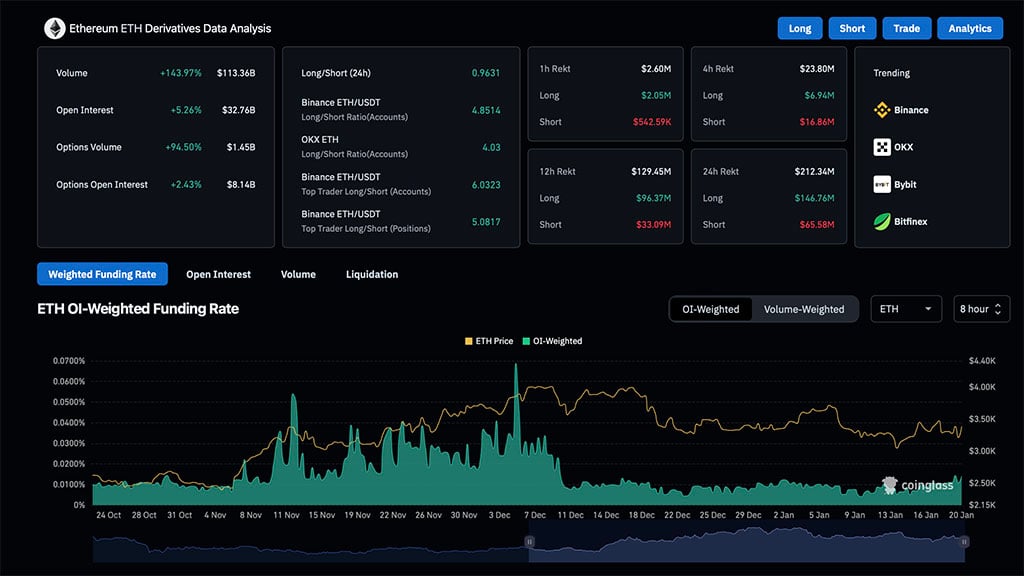This screenshot has height=576, width=1024.
Task: Click the right handle of chart range slider
Action: (964, 542)
